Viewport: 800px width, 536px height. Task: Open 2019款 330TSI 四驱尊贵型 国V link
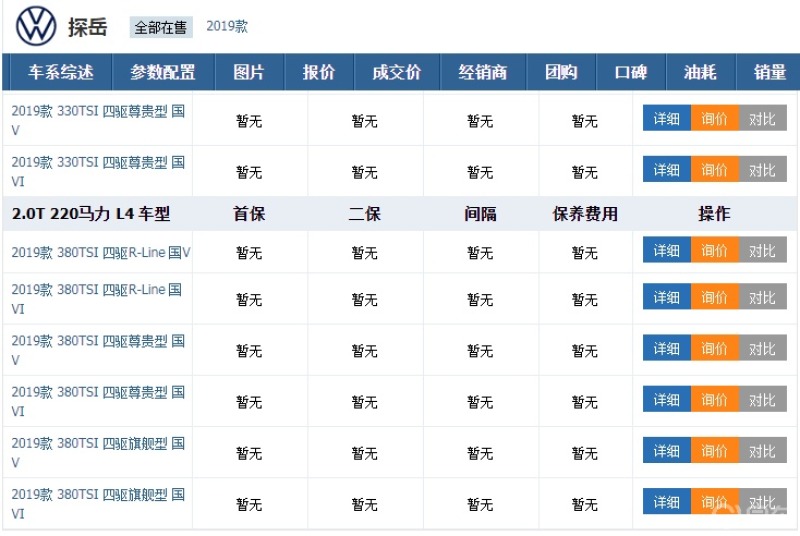[98, 120]
